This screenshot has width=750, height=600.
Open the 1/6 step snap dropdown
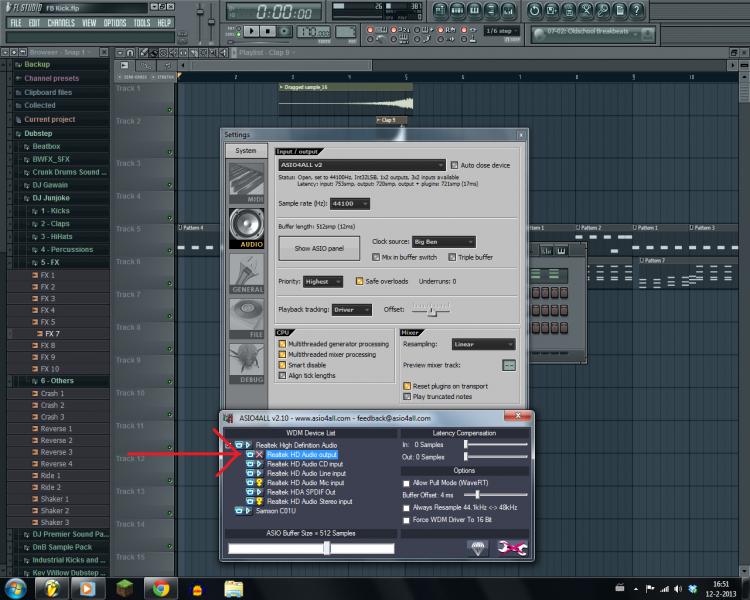click(502, 31)
